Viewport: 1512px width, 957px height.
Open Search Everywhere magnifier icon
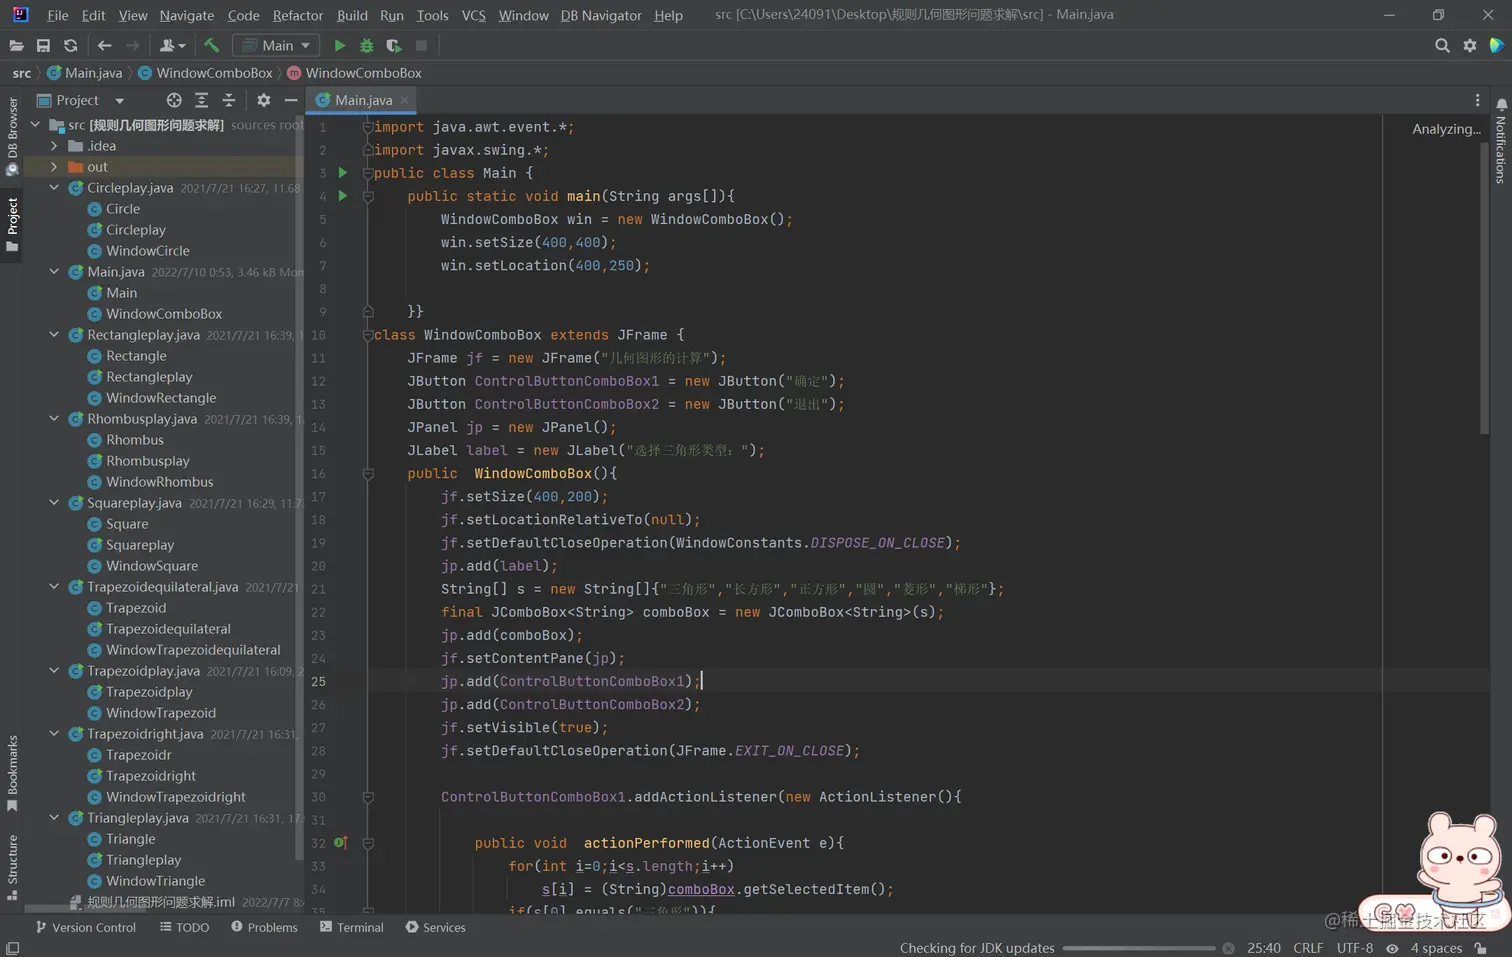(x=1442, y=45)
